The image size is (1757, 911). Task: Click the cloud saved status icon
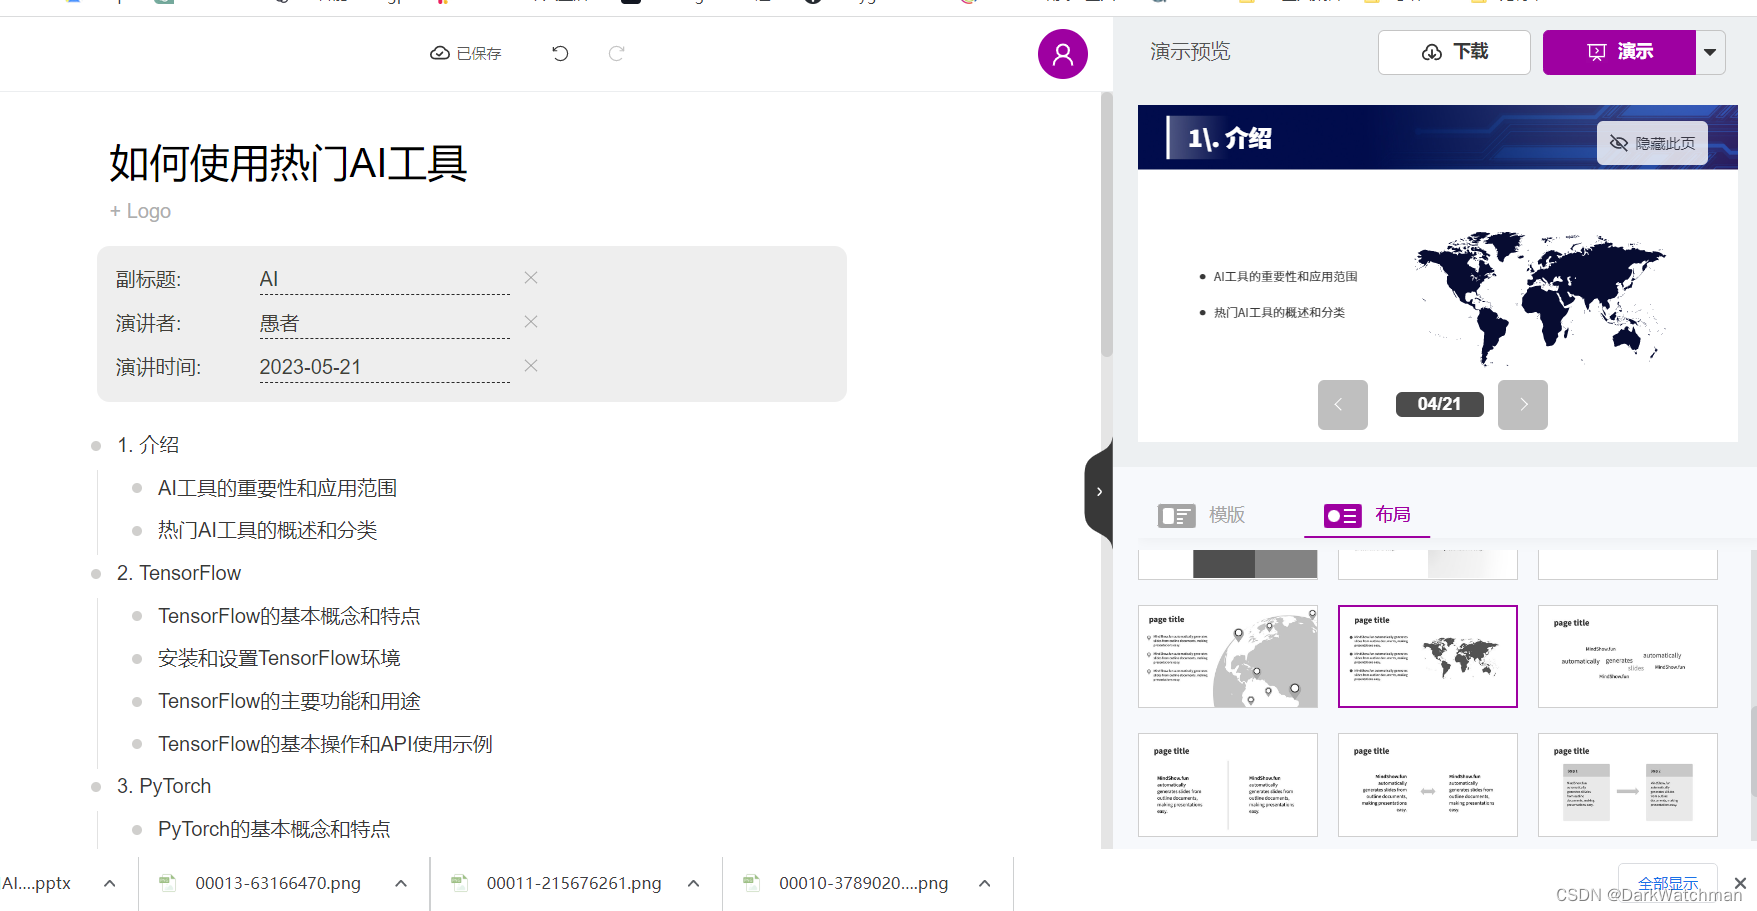point(439,53)
